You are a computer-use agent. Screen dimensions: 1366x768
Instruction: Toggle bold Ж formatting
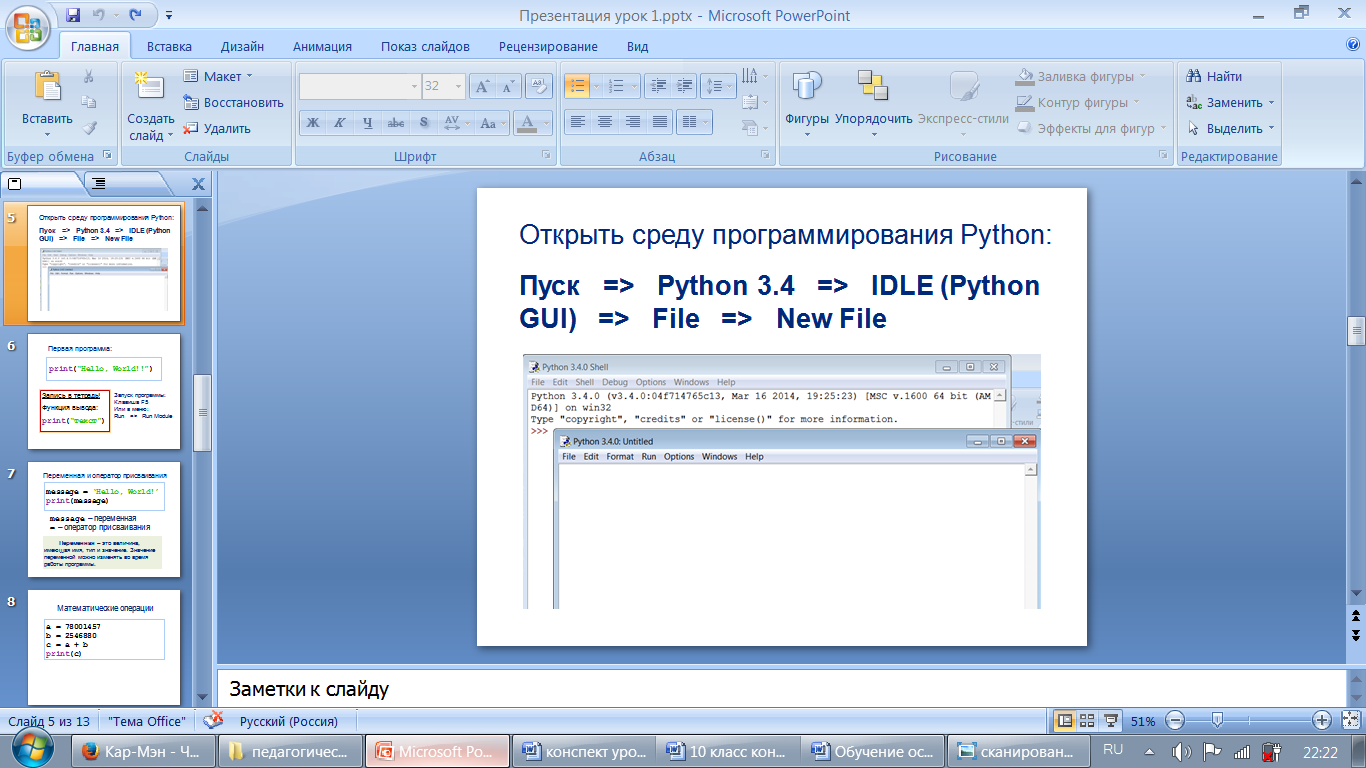point(313,123)
